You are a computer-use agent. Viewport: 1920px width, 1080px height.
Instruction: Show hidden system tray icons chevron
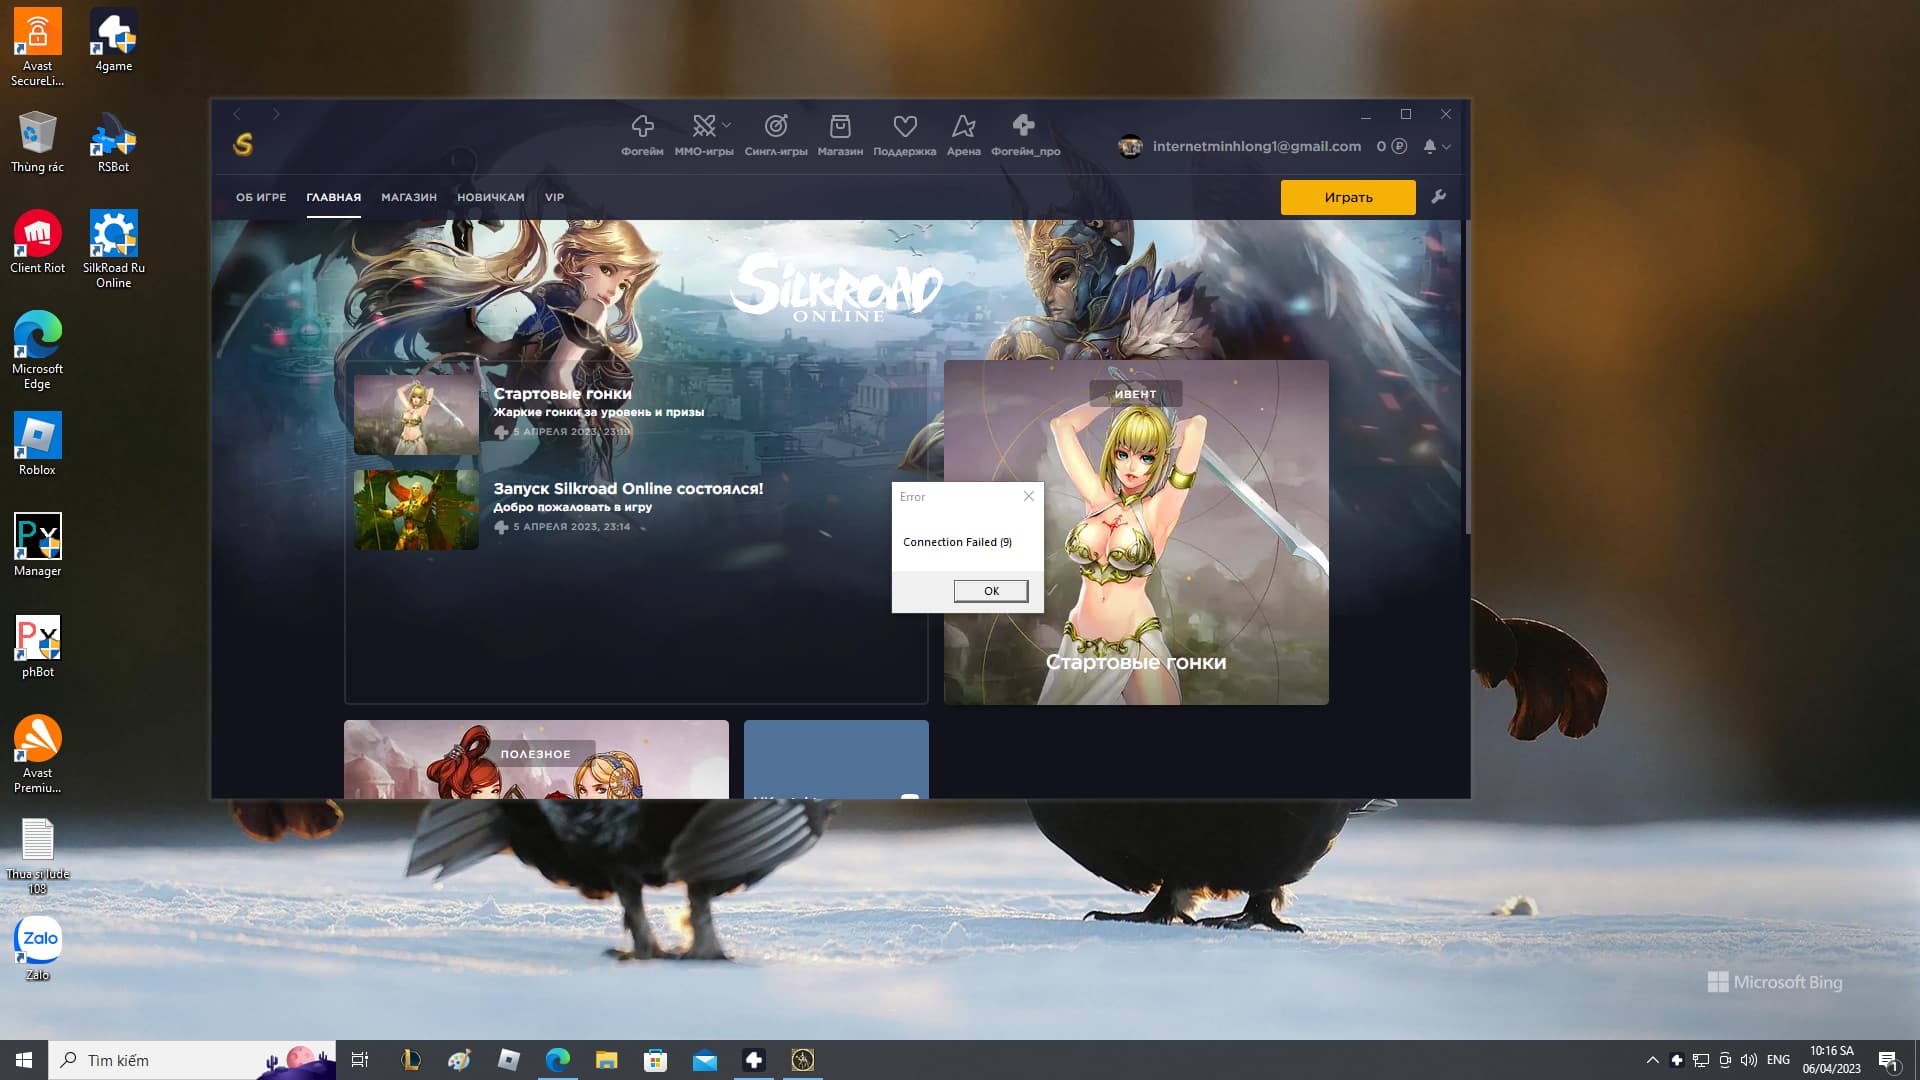[x=1652, y=1060]
